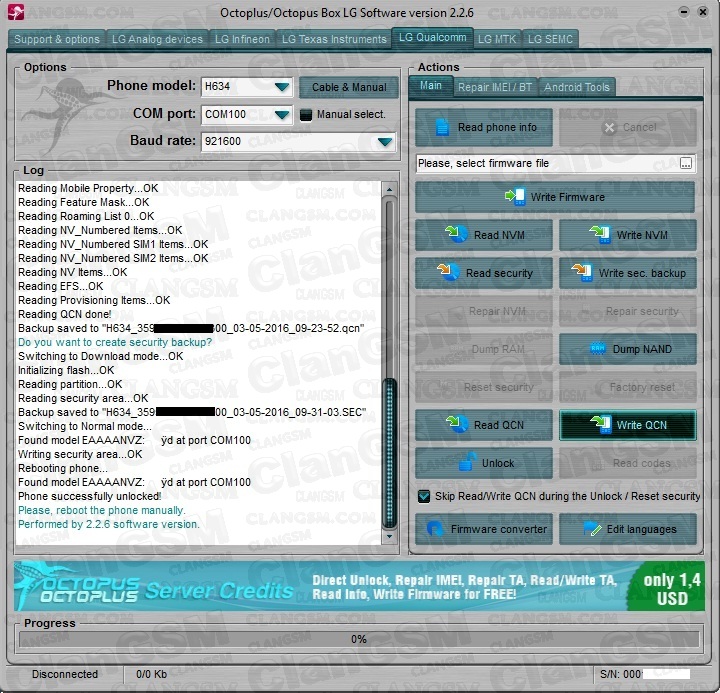Open the Android Tools tab
The image size is (720, 693).
pyautogui.click(x=577, y=87)
